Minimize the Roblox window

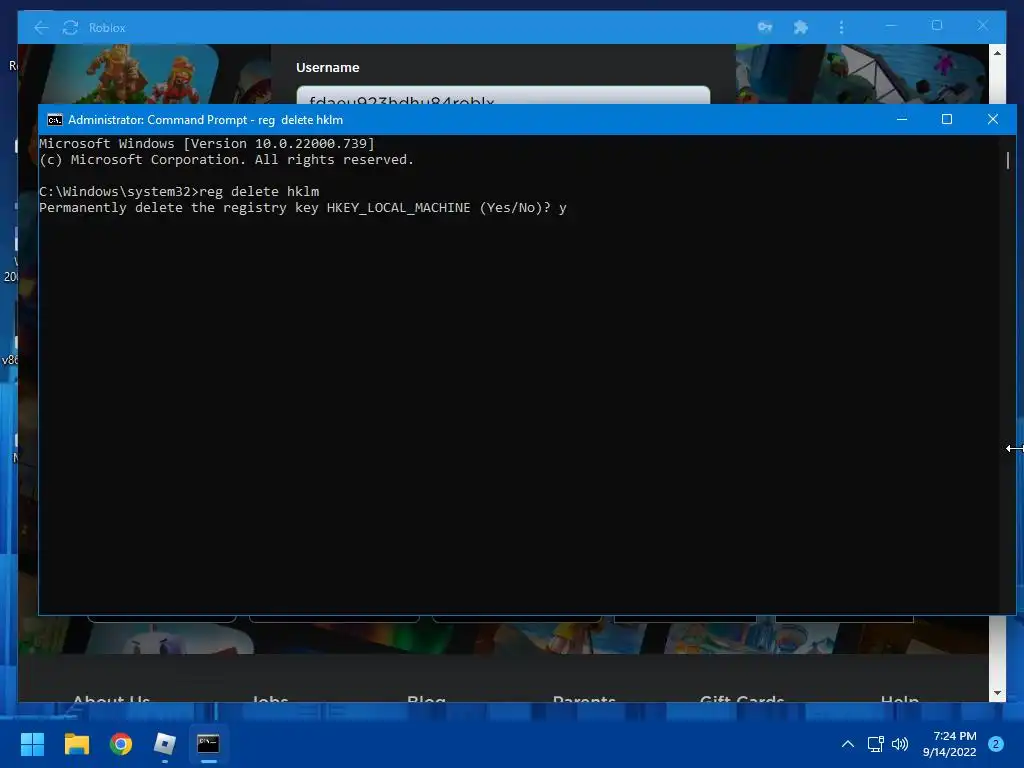tap(891, 26)
